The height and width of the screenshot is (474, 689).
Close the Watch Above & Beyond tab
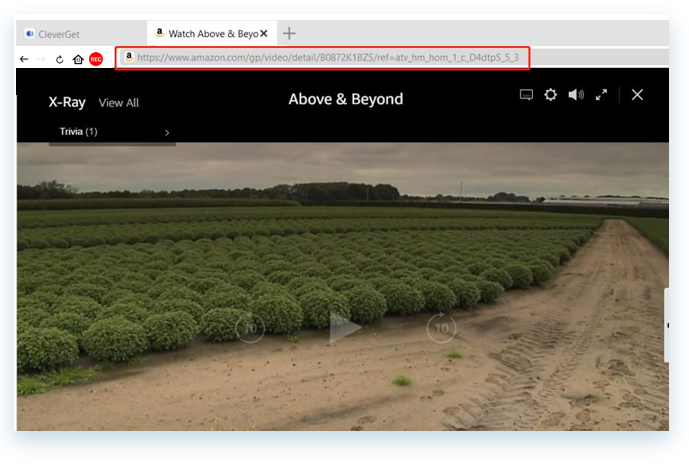pos(264,33)
